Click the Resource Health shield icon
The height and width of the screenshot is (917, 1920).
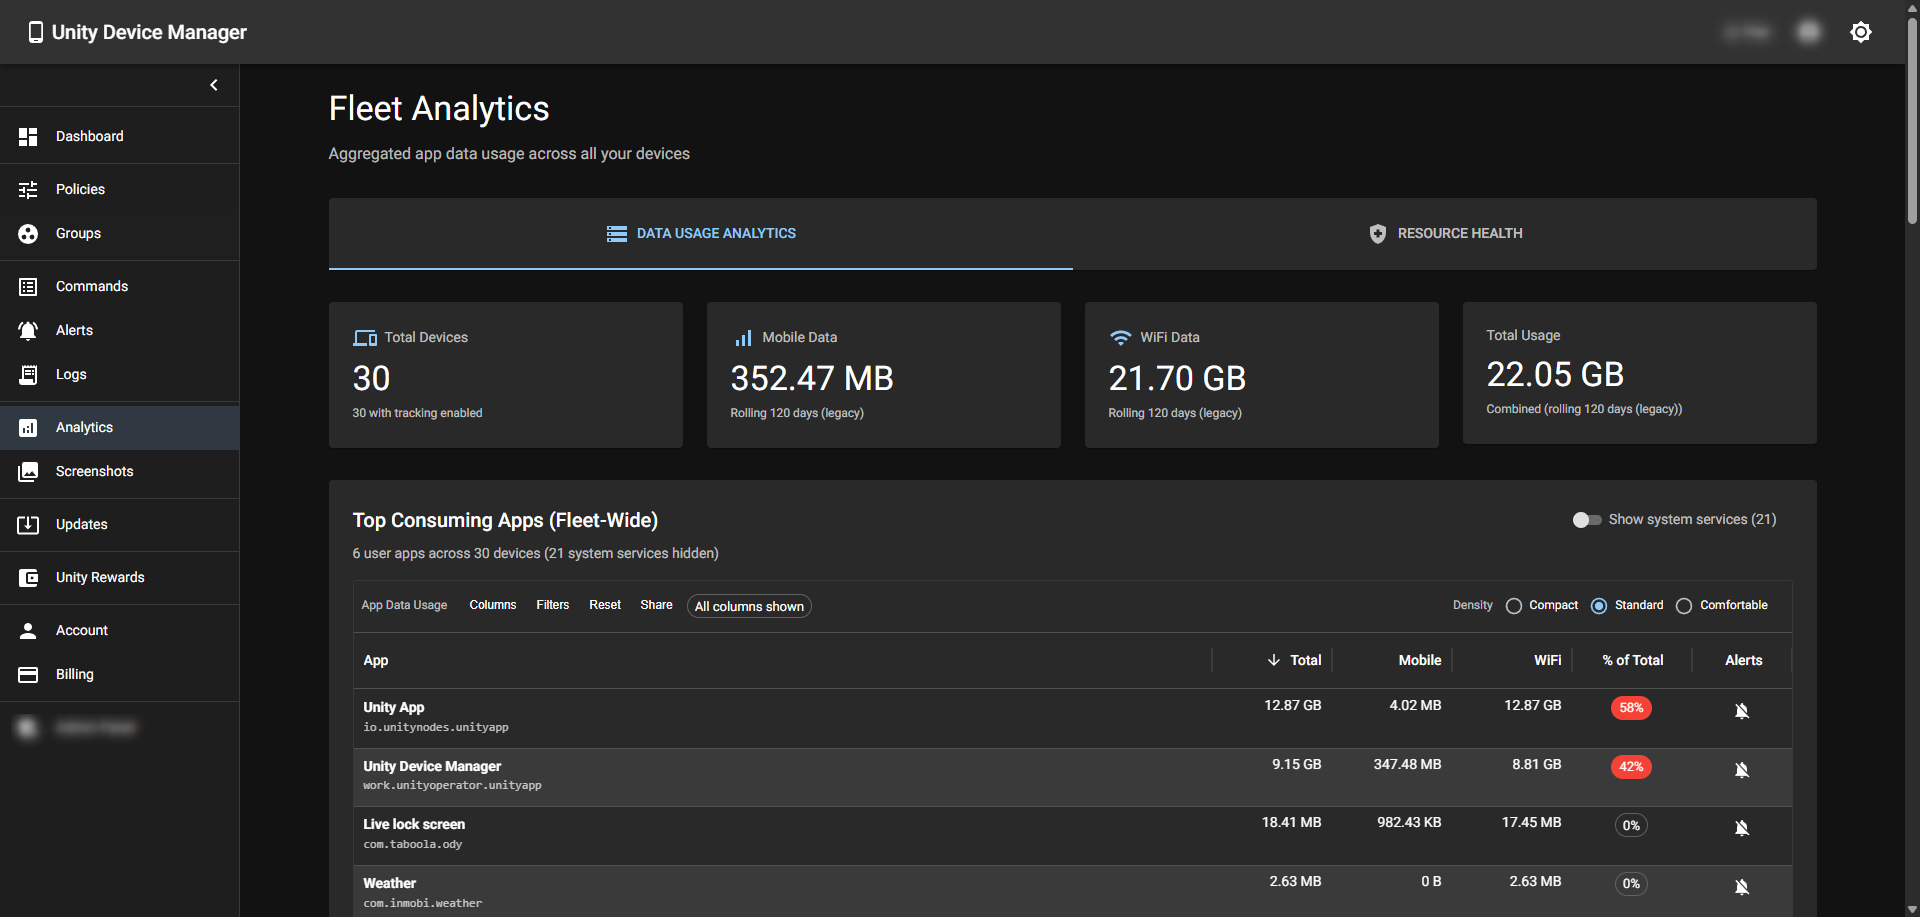point(1377,234)
